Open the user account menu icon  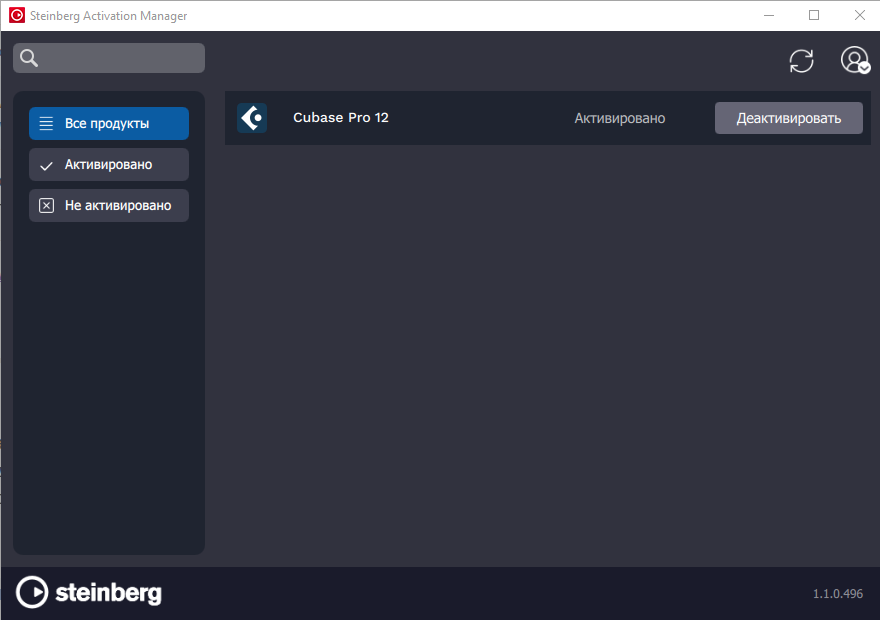[x=855, y=60]
